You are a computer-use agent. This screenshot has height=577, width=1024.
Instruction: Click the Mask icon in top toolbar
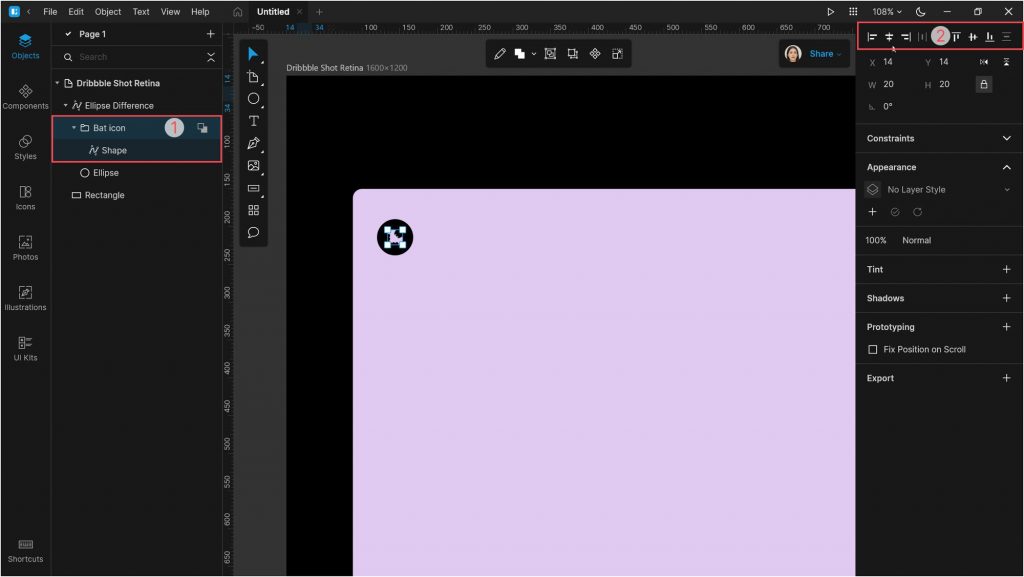551,54
